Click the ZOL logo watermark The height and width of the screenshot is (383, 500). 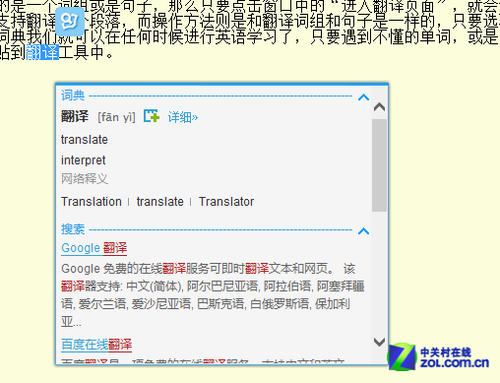438,357
